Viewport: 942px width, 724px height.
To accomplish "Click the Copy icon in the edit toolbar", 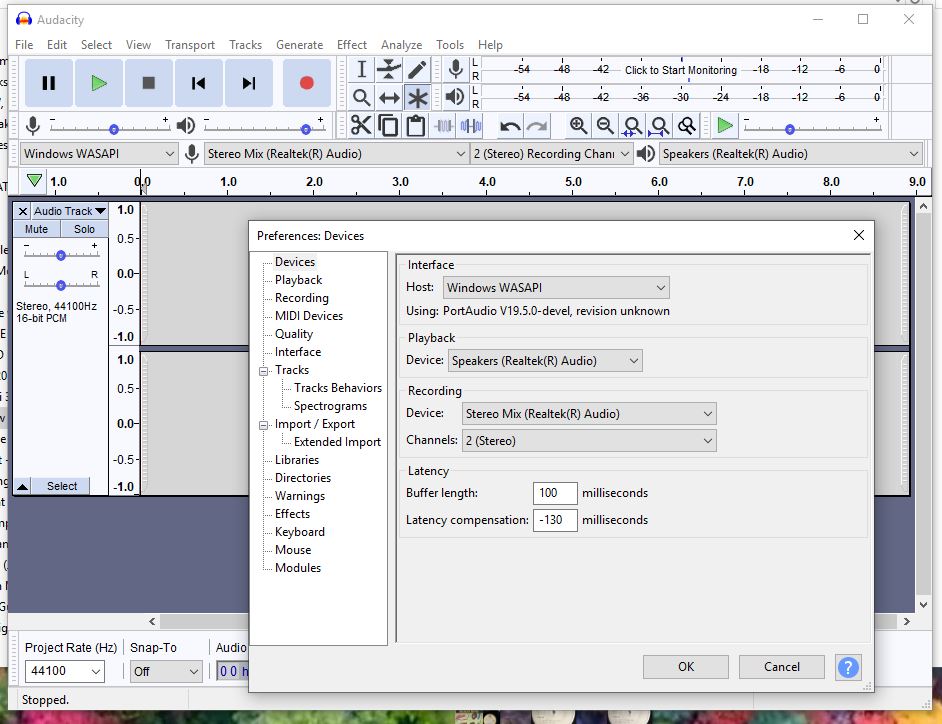I will click(x=389, y=126).
